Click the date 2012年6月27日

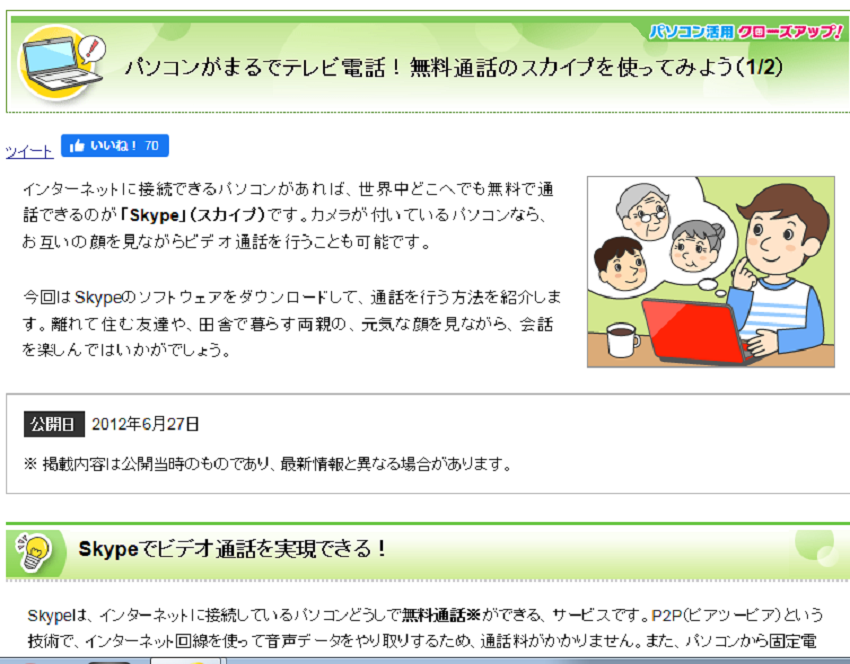pos(145,424)
